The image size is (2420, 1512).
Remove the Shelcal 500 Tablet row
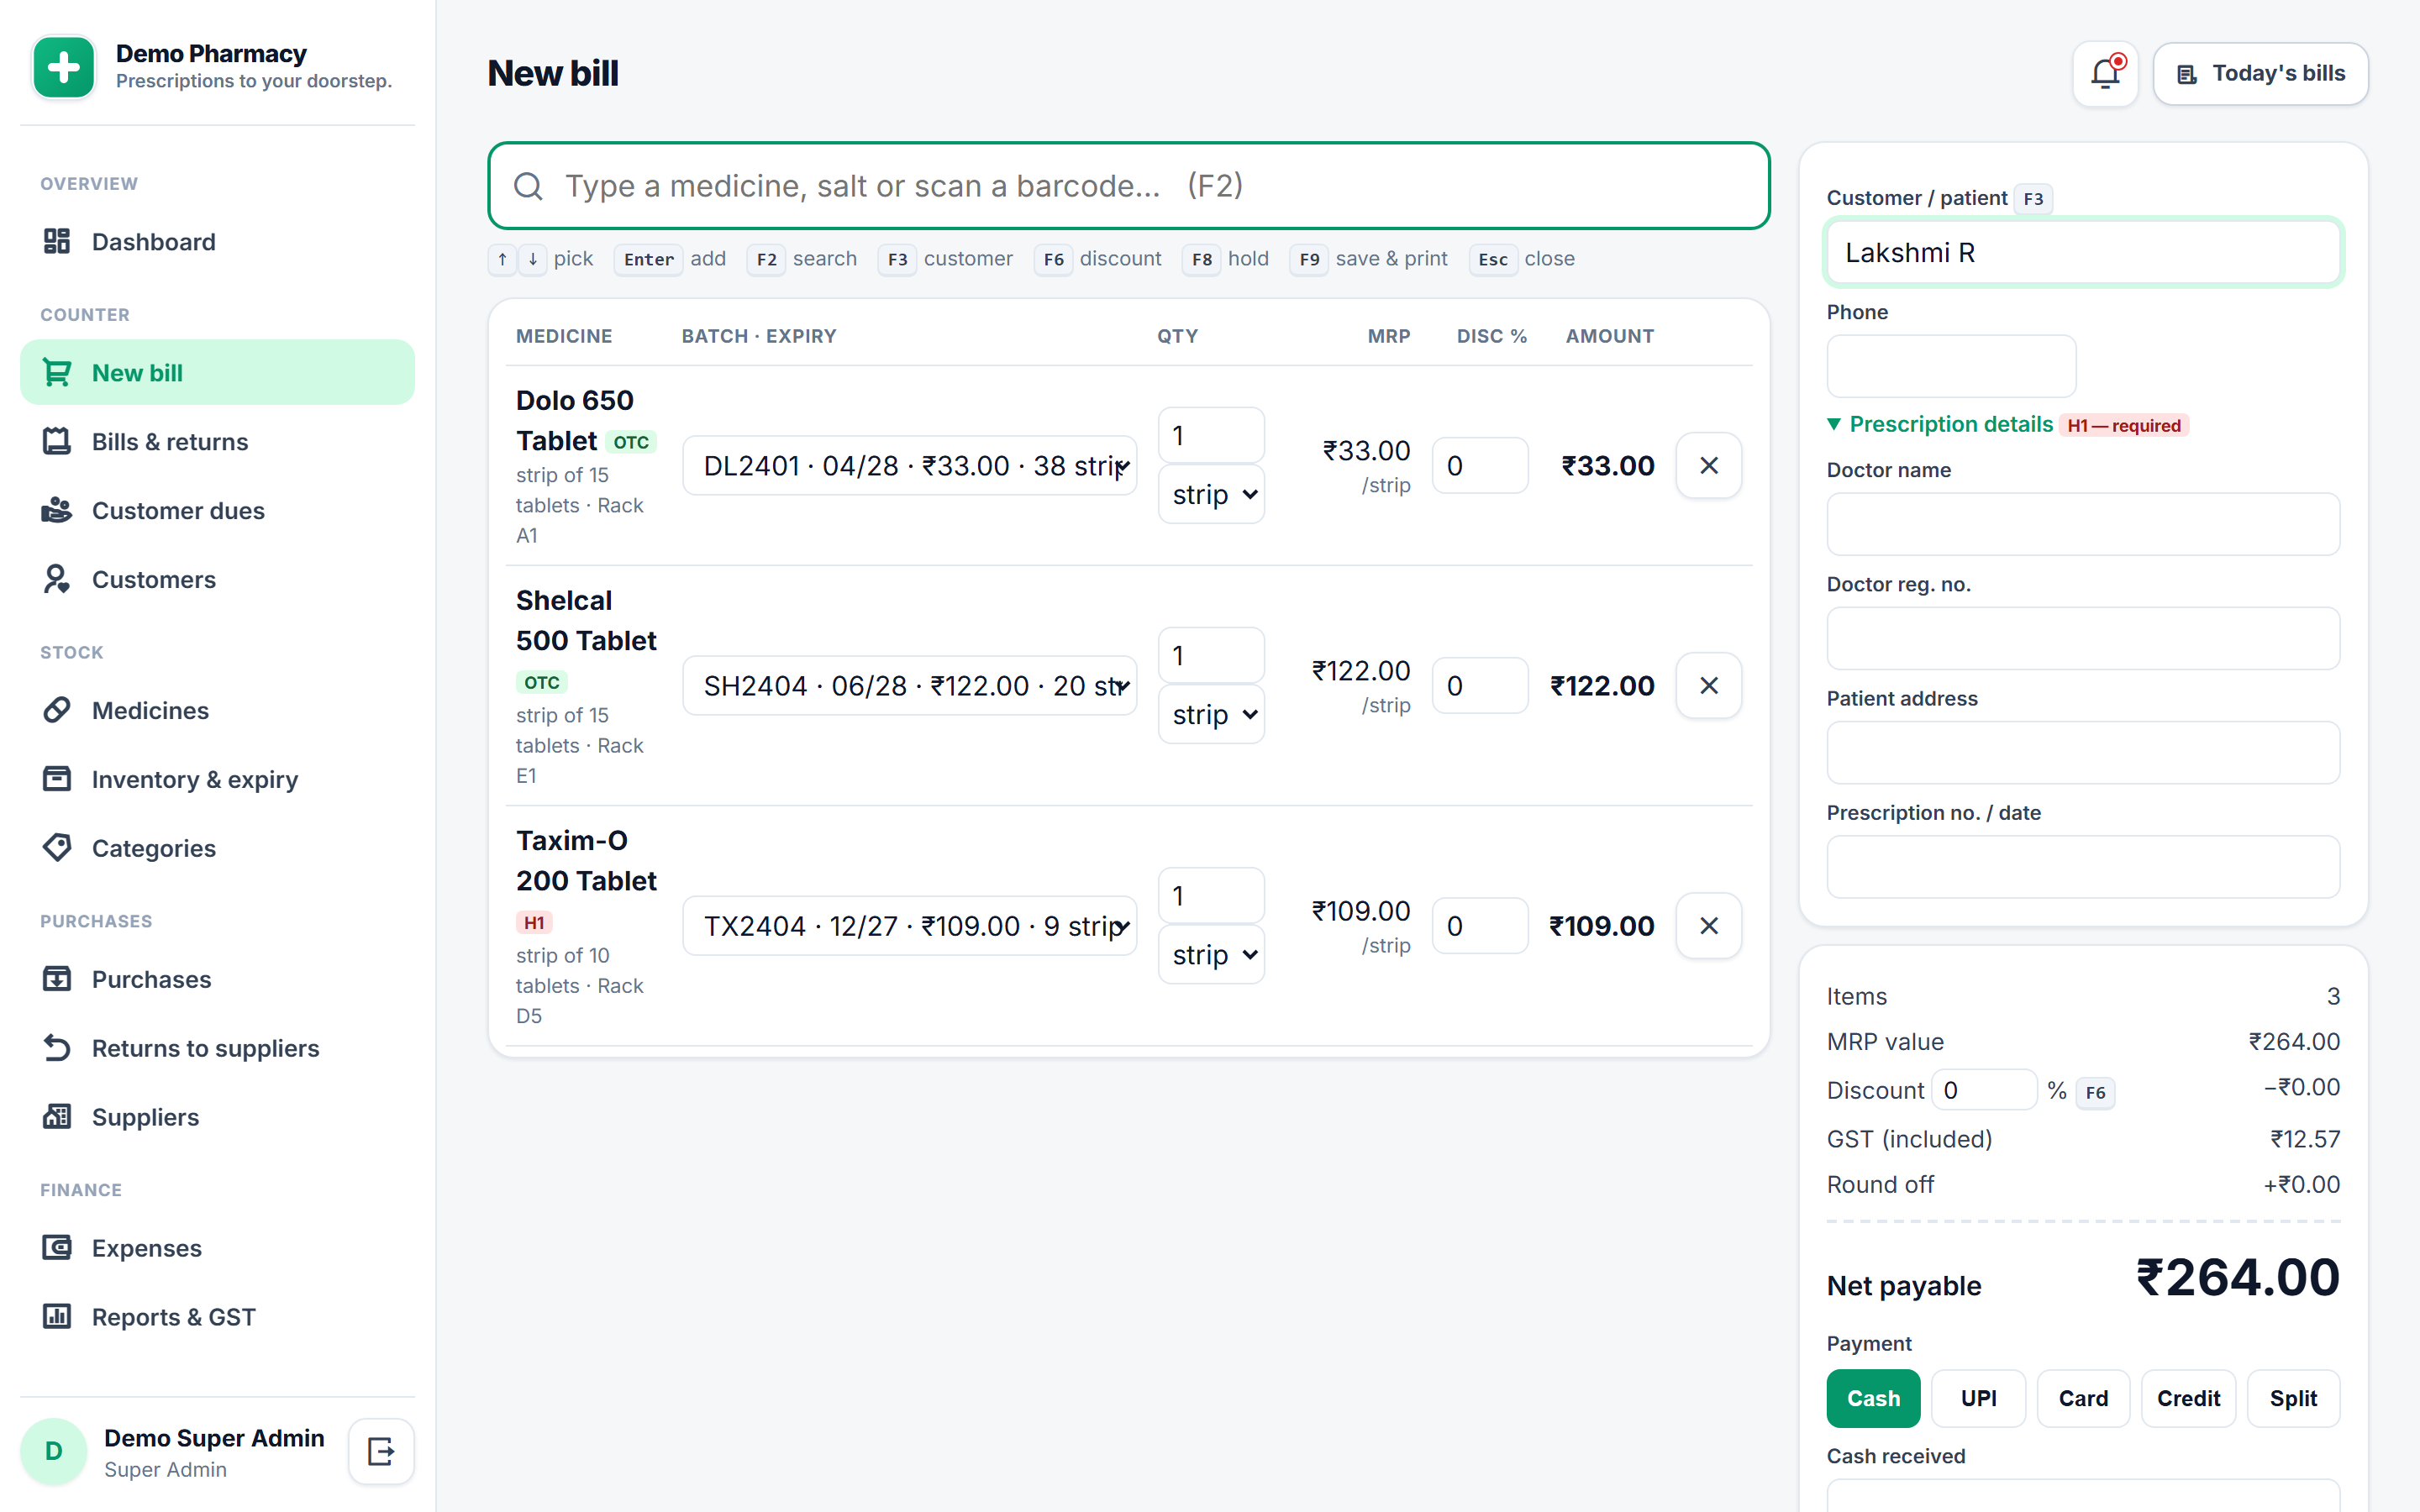(1709, 685)
